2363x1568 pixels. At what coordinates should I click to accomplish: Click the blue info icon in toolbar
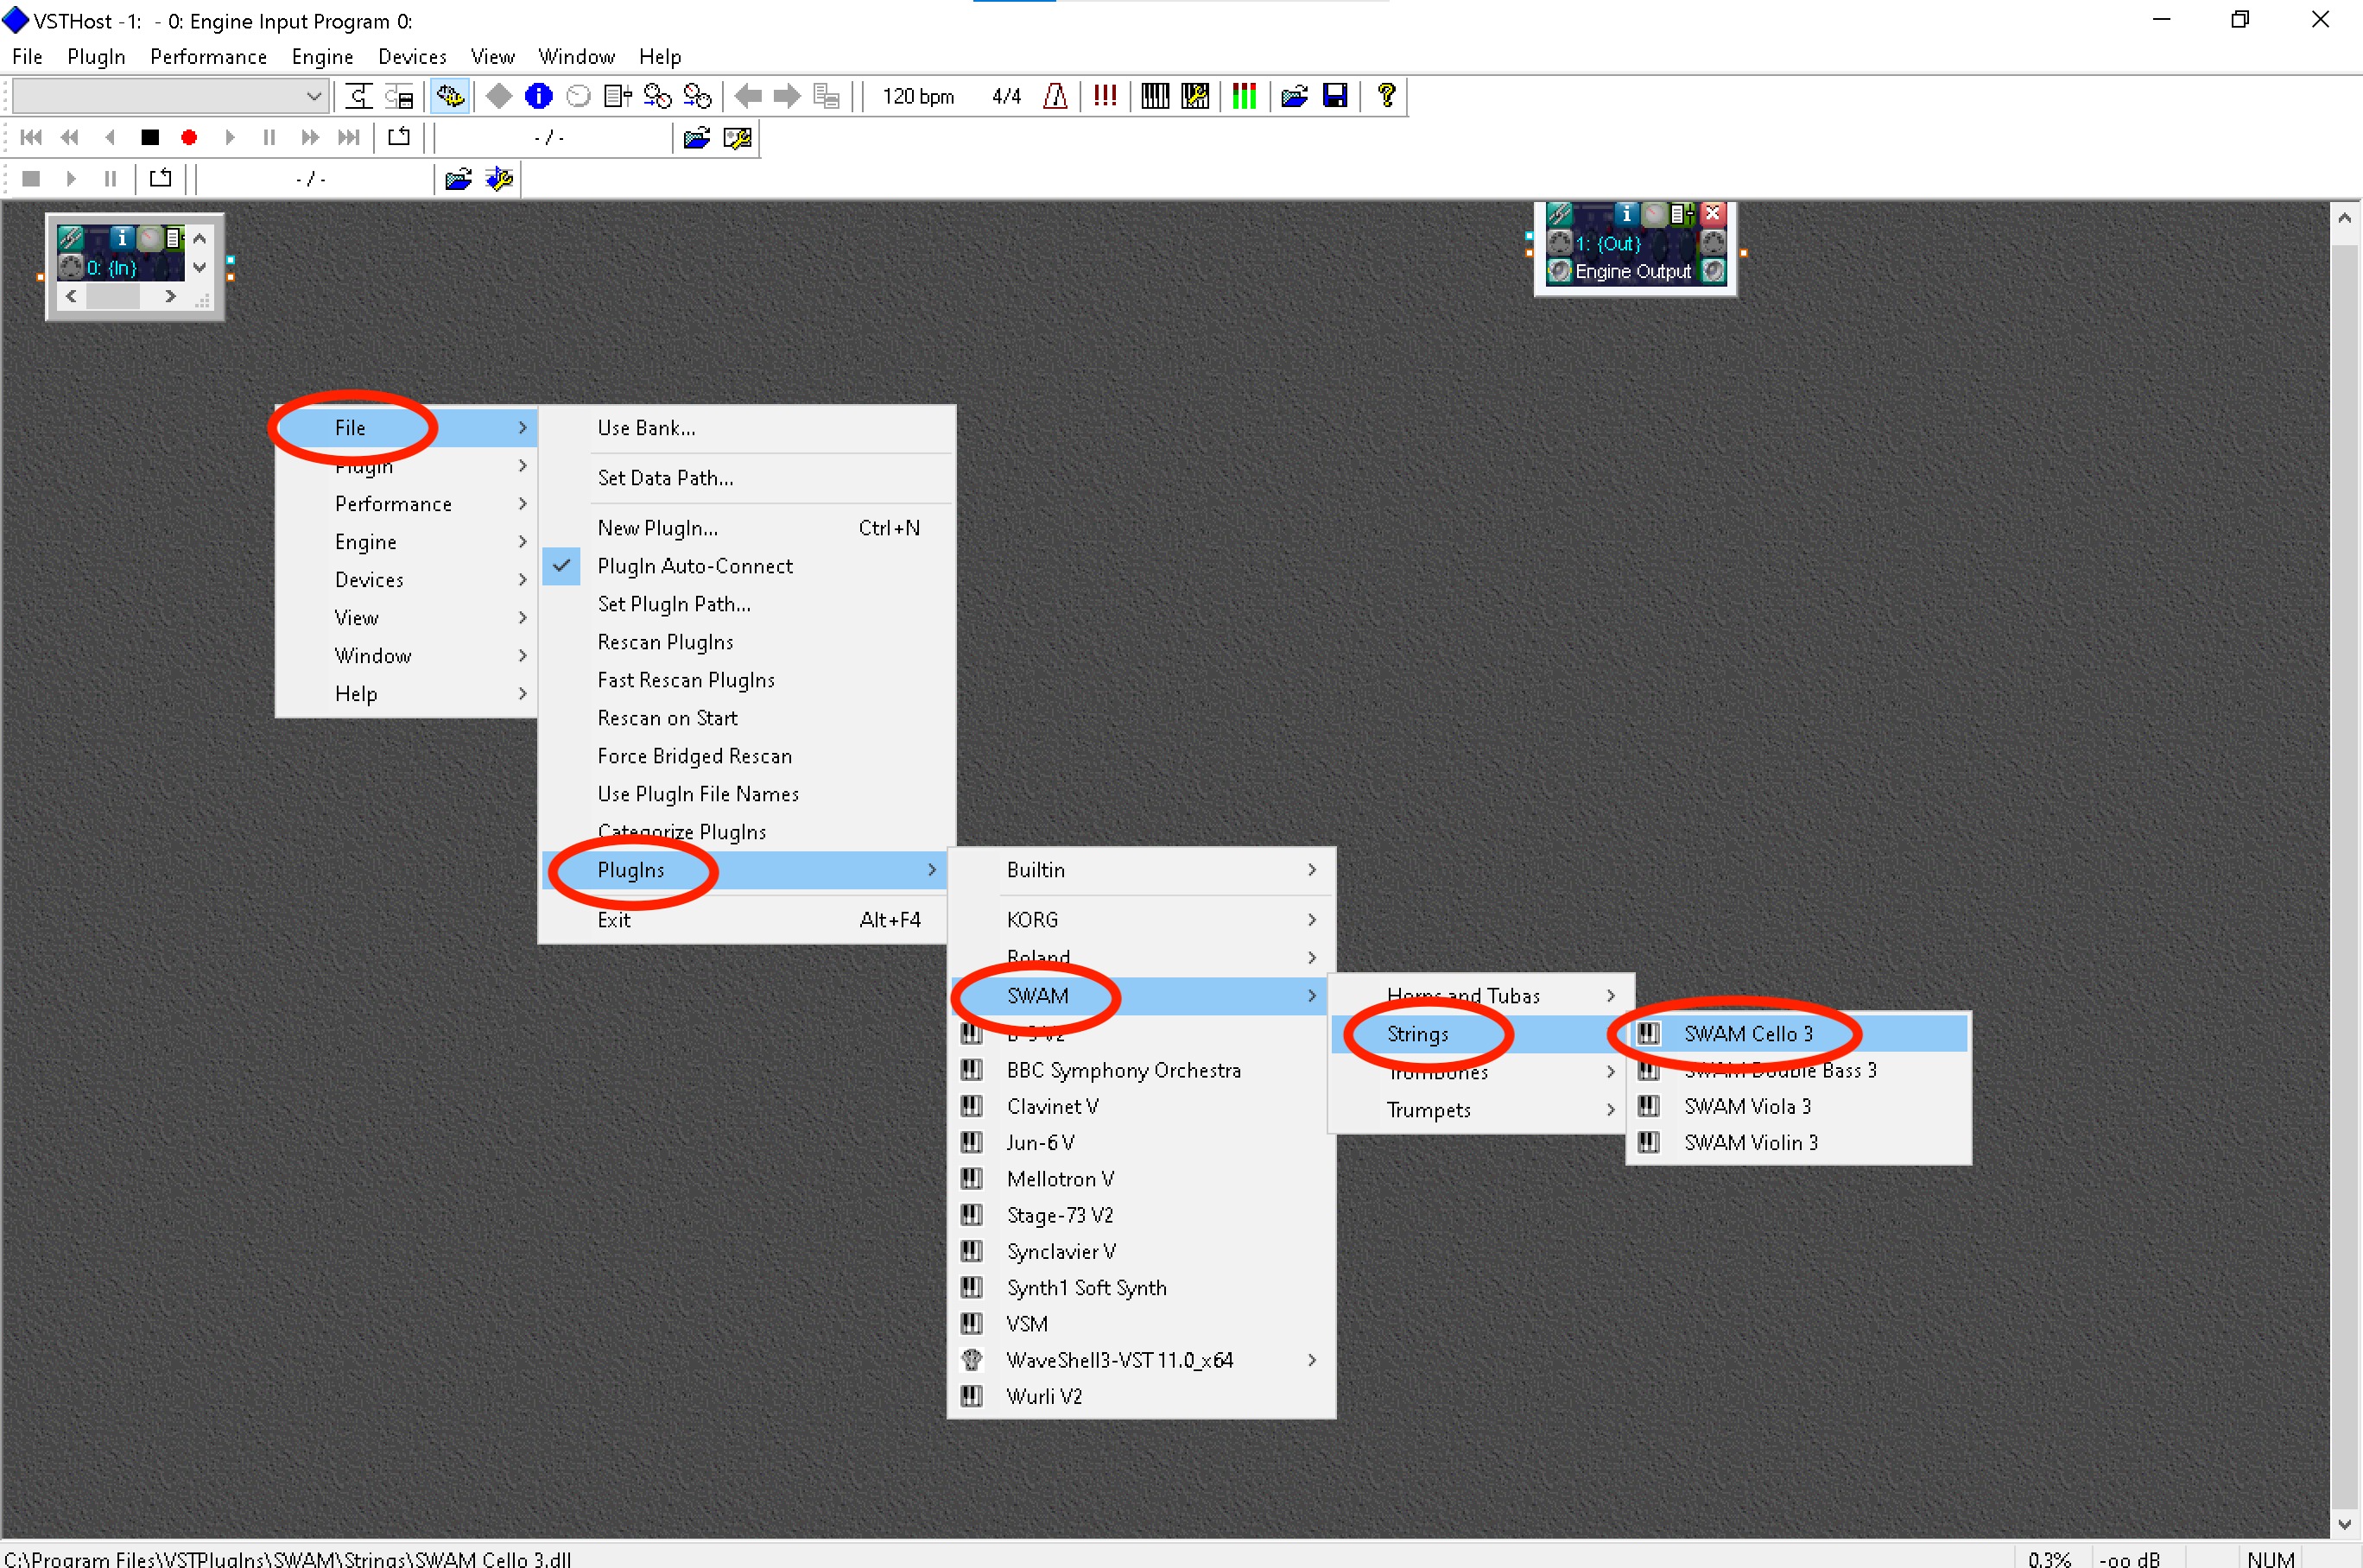[x=538, y=96]
